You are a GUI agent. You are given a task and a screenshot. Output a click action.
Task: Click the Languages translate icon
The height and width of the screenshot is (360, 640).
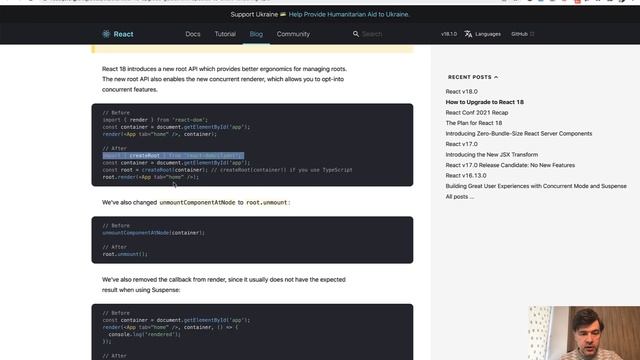point(468,34)
